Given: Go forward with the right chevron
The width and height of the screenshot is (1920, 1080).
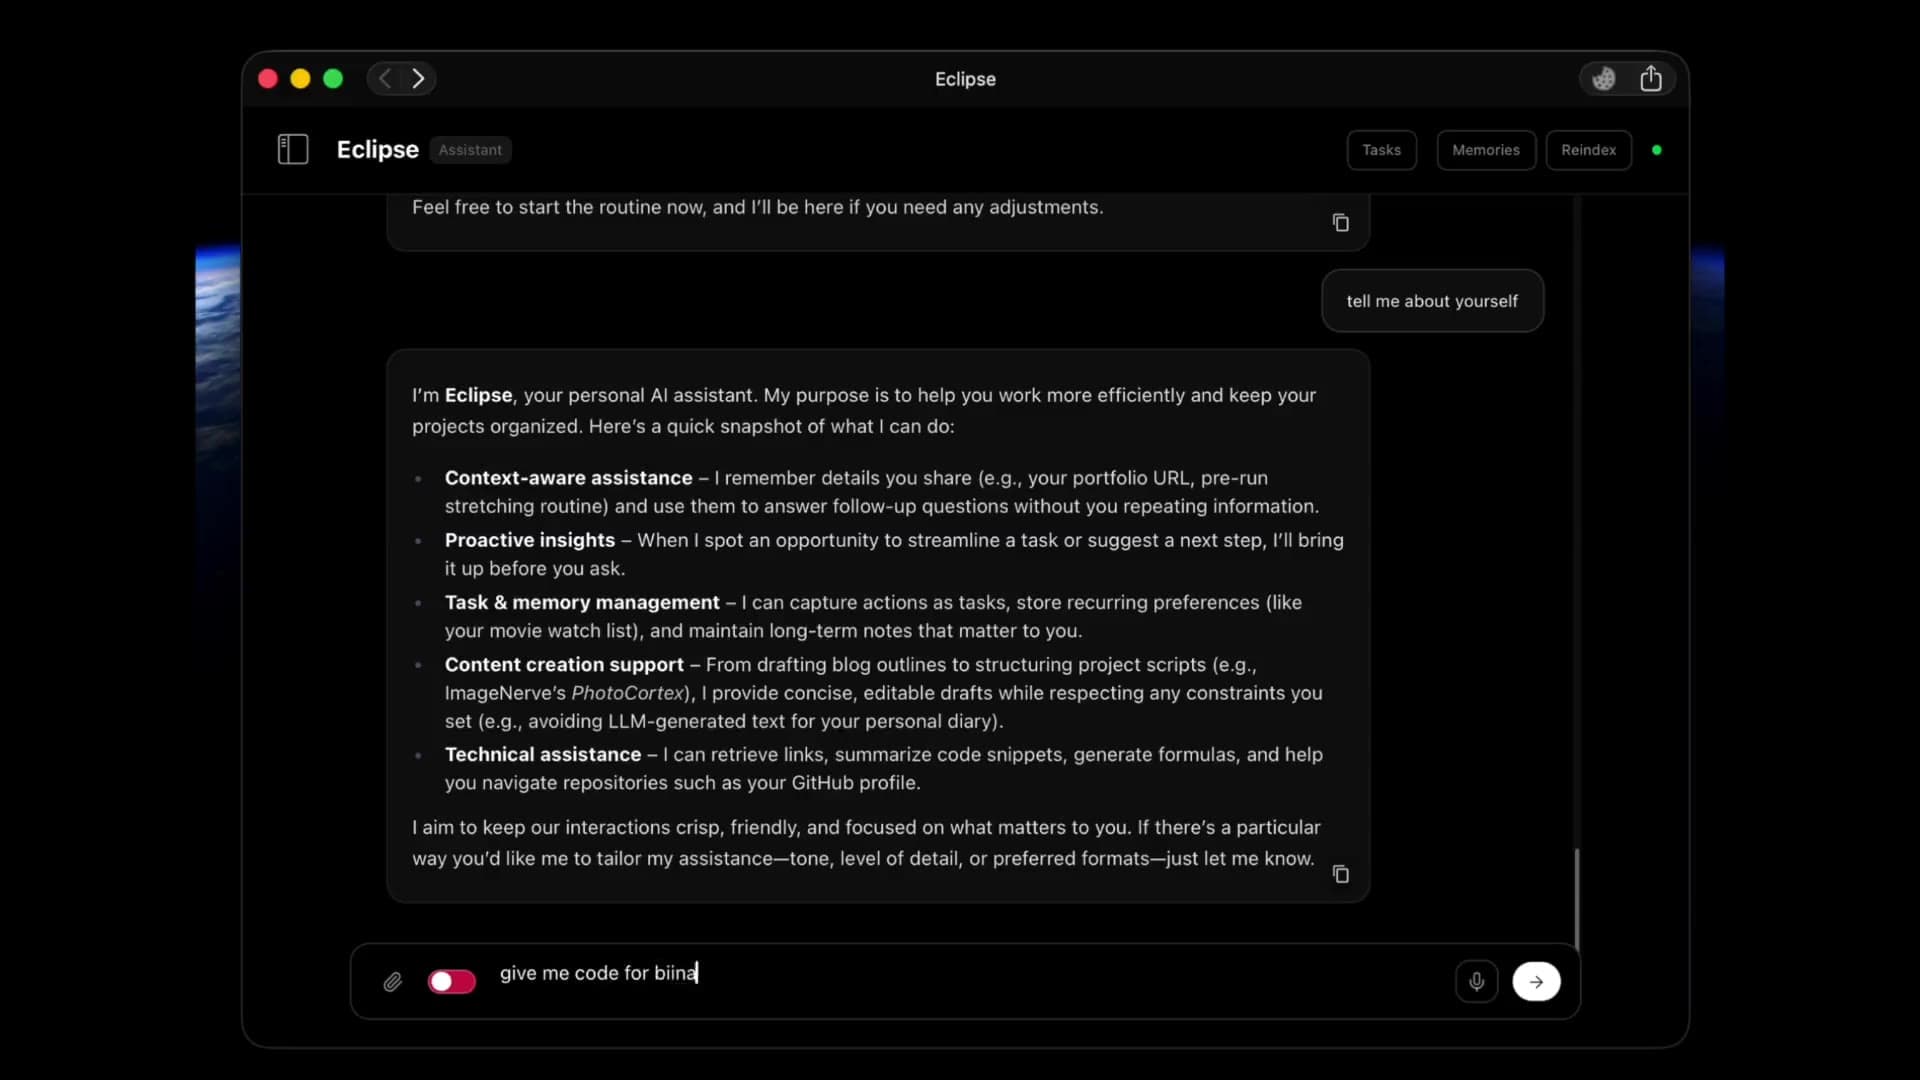Looking at the screenshot, I should 419,79.
